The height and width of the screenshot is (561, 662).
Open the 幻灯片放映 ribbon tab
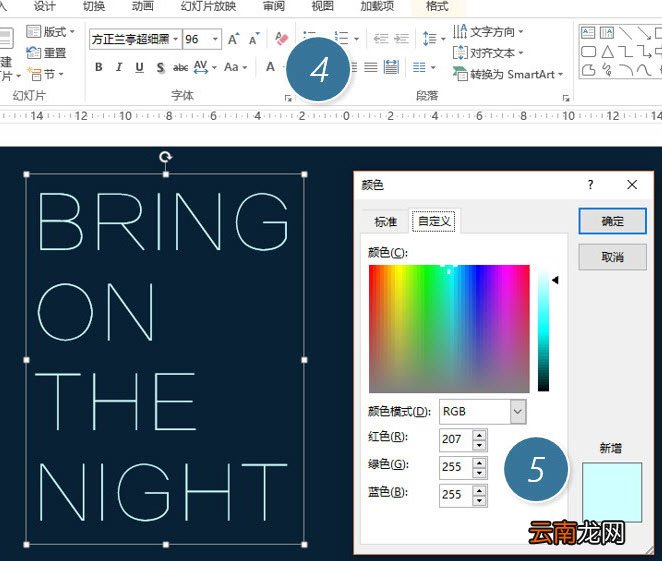tap(209, 6)
